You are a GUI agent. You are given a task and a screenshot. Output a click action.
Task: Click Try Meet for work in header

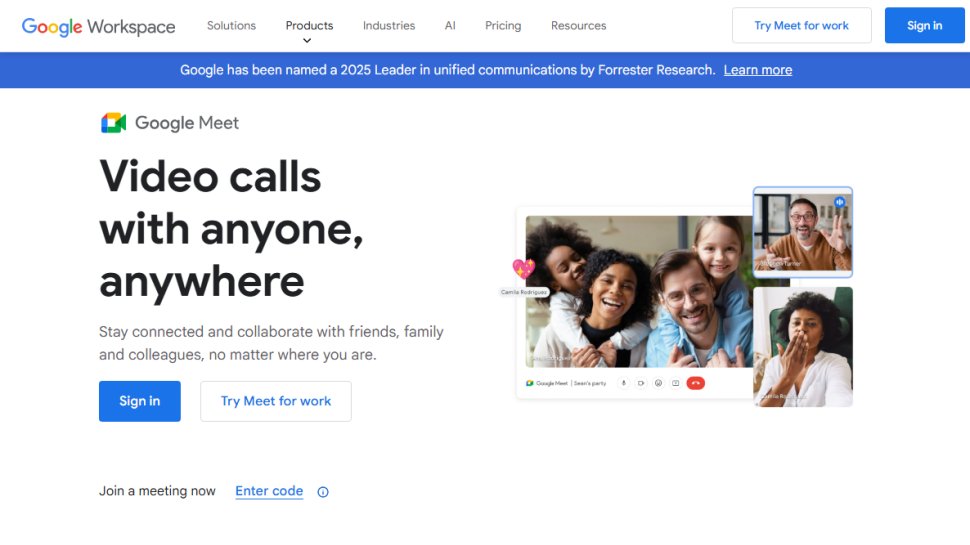click(802, 25)
